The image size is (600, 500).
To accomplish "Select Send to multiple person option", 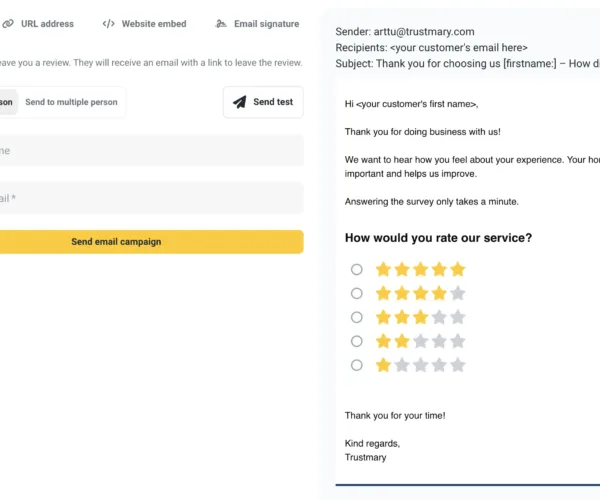I will [72, 102].
